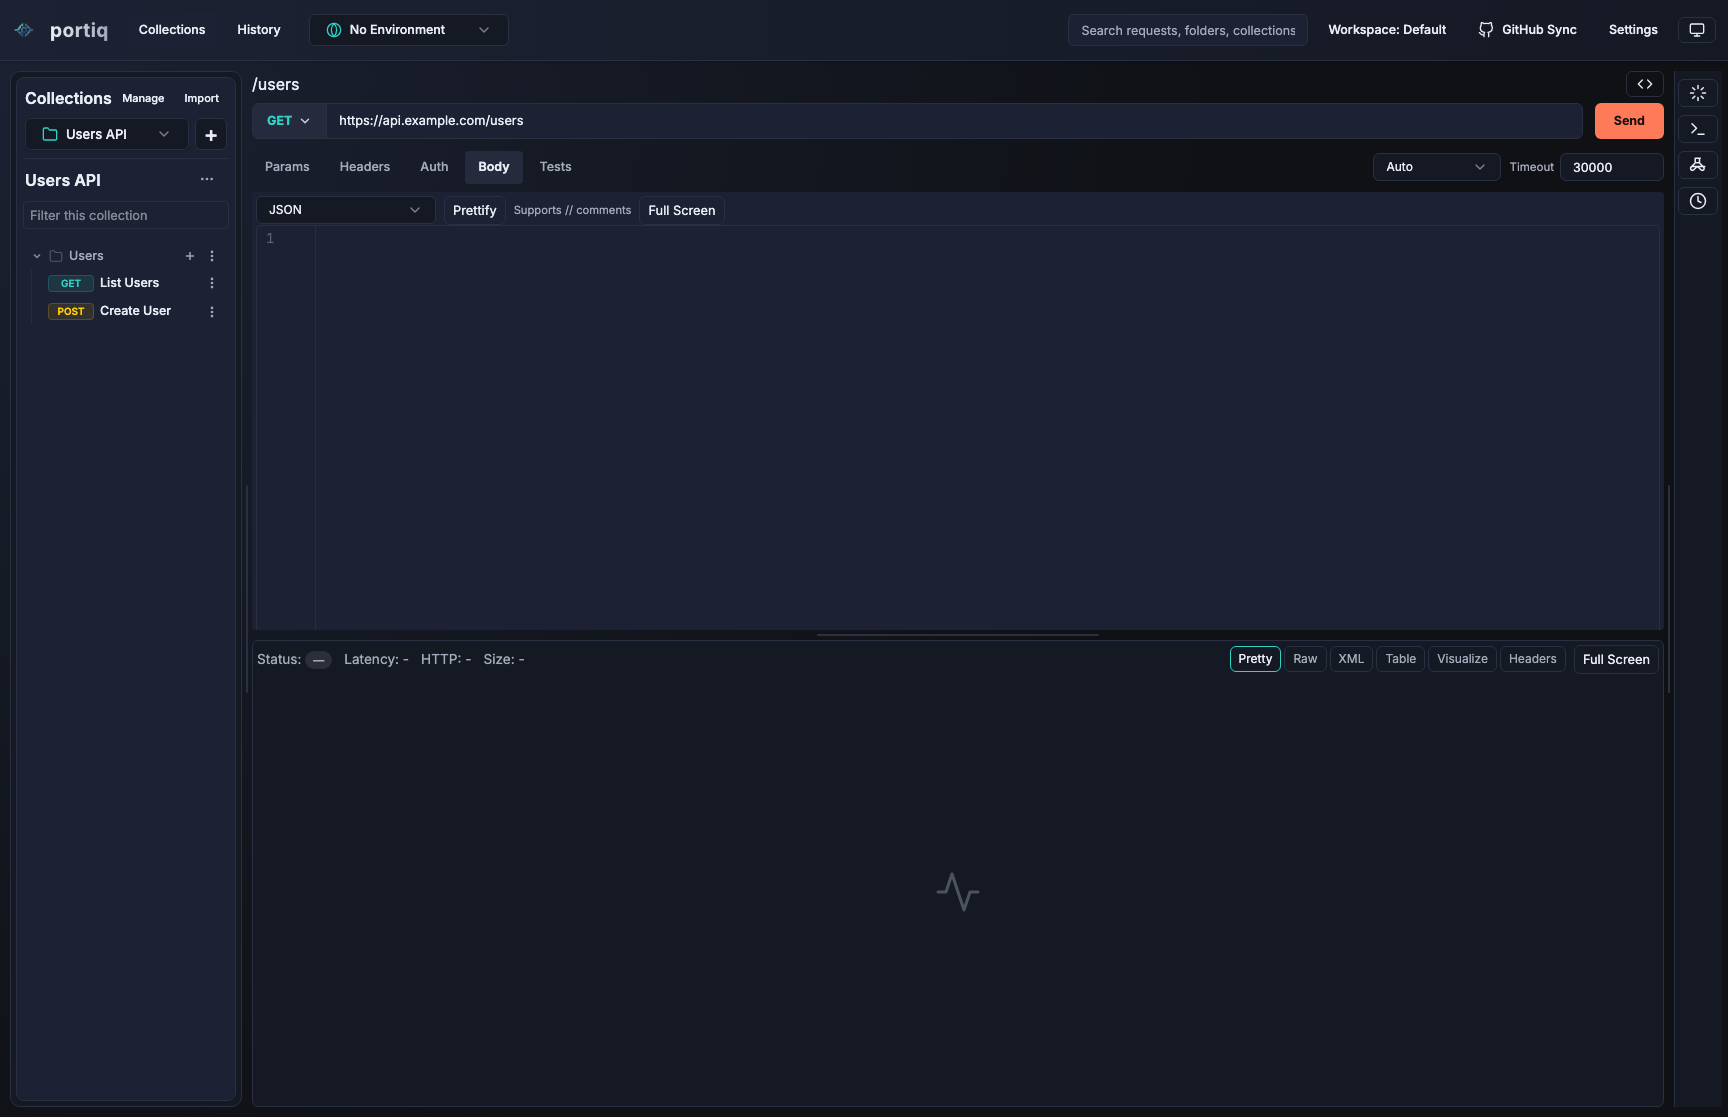Switch to the Headers request tab
The width and height of the screenshot is (1728, 1117).
point(364,167)
